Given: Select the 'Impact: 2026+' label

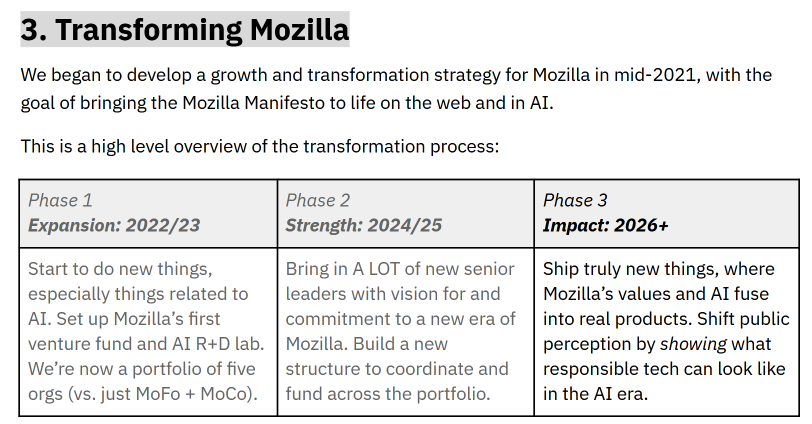Looking at the screenshot, I should coord(605,225).
